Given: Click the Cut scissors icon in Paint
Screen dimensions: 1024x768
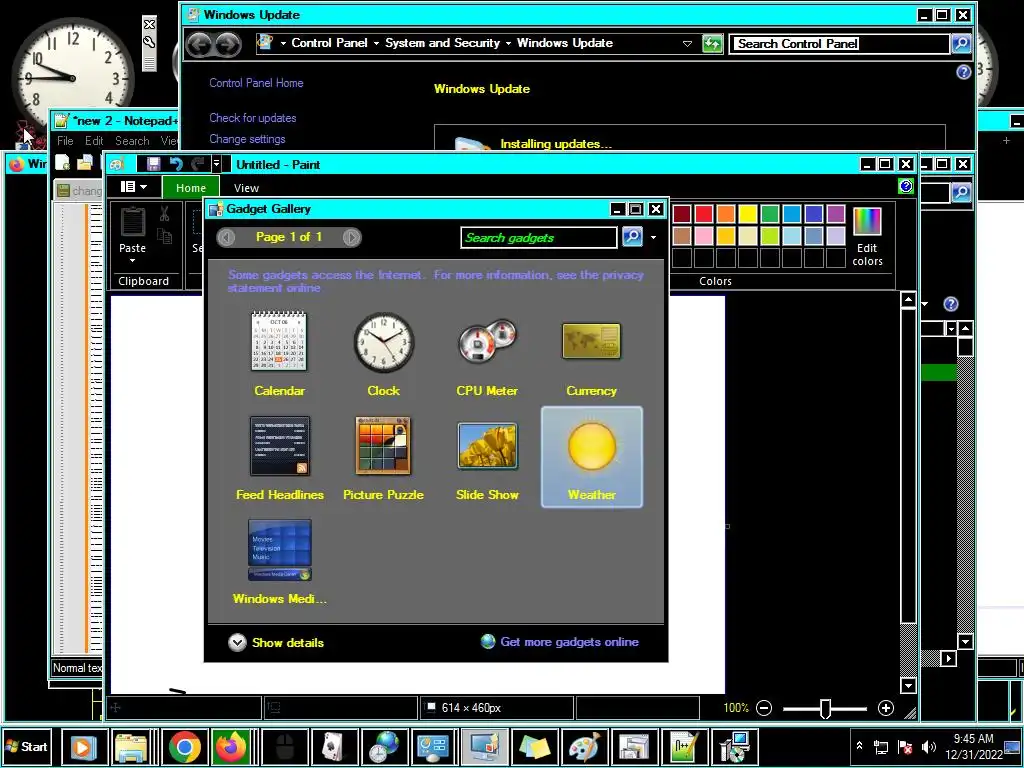Looking at the screenshot, I should click(164, 213).
